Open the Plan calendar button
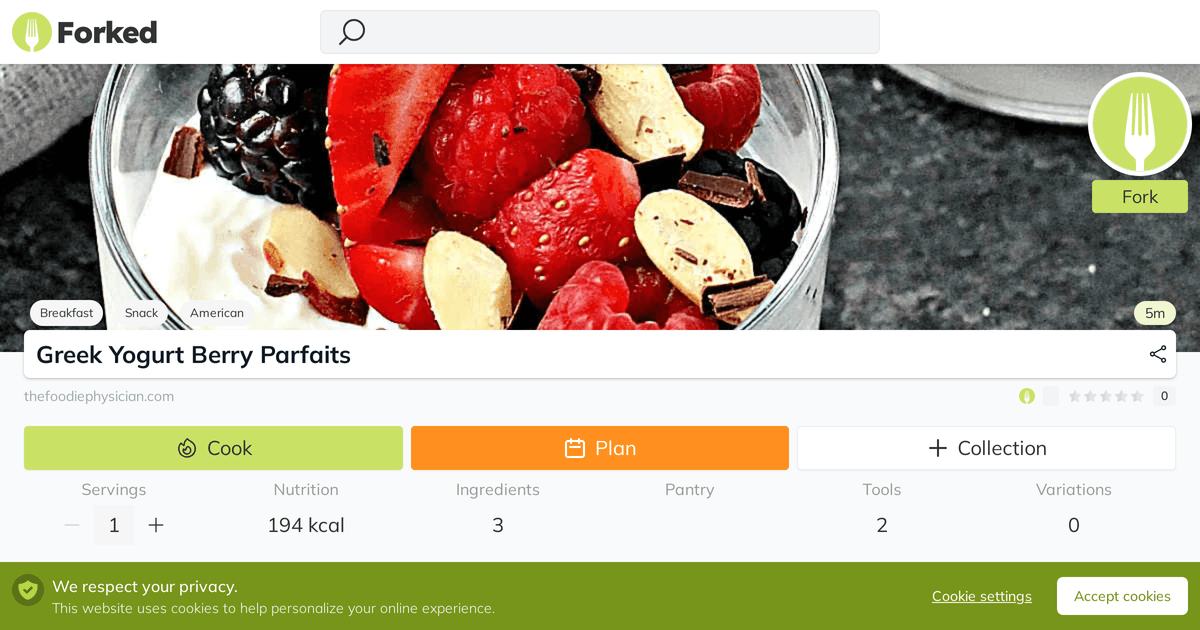 click(600, 448)
